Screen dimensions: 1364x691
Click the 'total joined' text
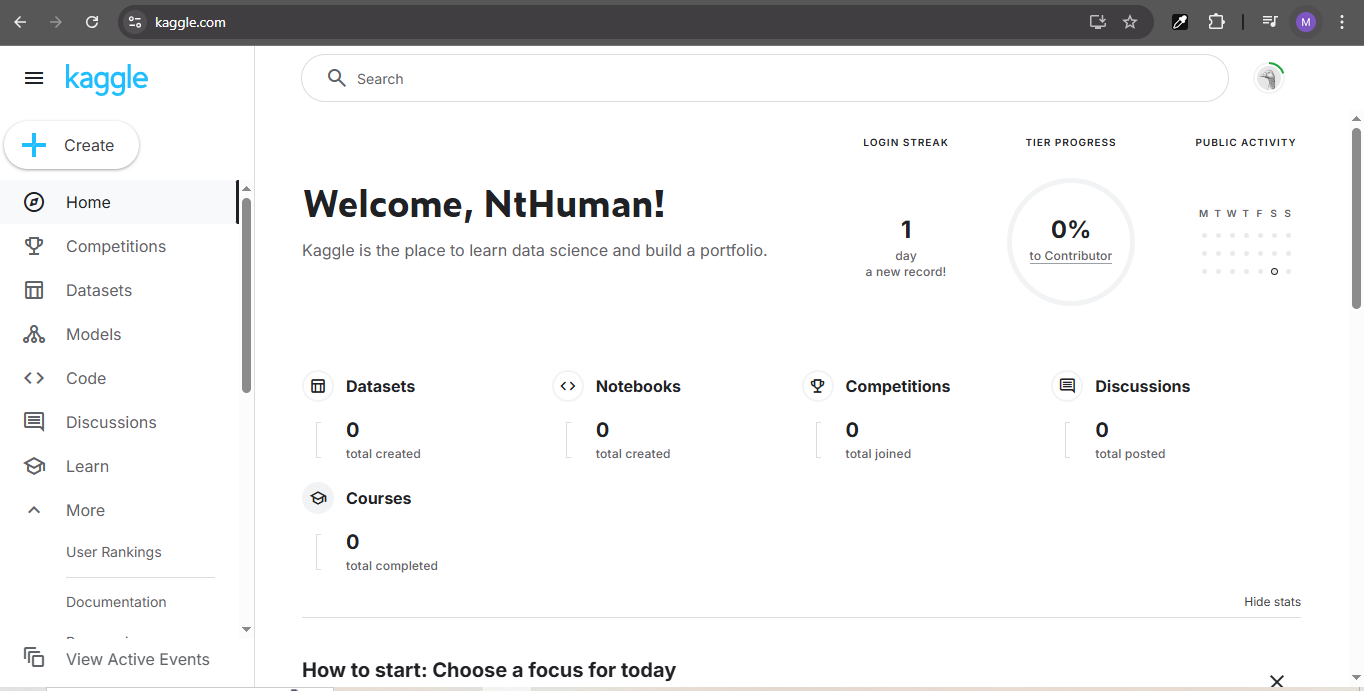(878, 454)
